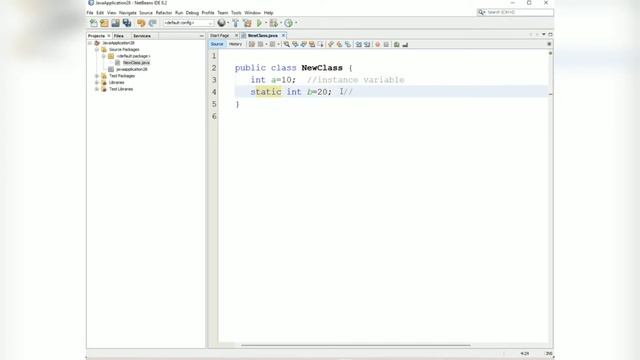Click the New Project toolbar icon
Image resolution: width=640 pixels, height=360 pixels.
104,23
